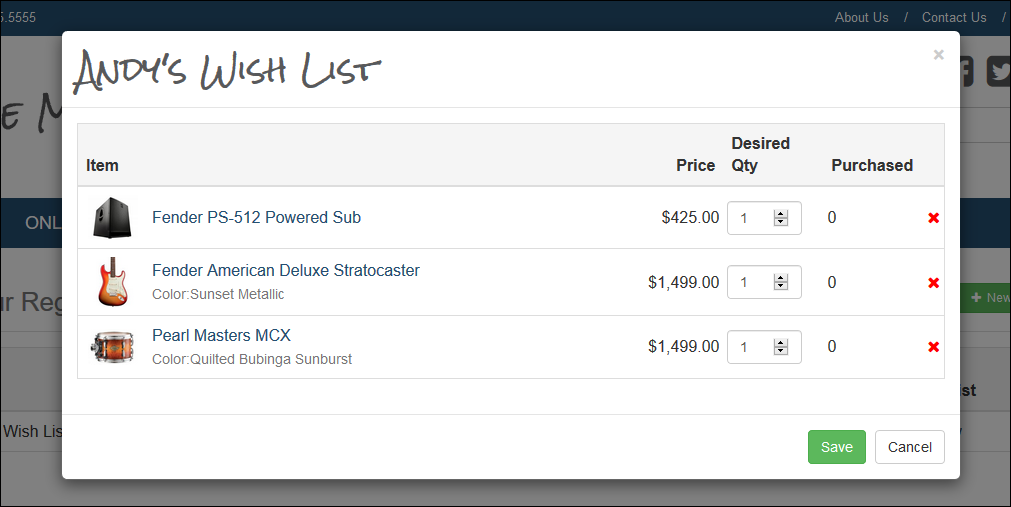
Task: Remove Pearl Masters MCX using red X
Action: pyautogui.click(x=933, y=347)
